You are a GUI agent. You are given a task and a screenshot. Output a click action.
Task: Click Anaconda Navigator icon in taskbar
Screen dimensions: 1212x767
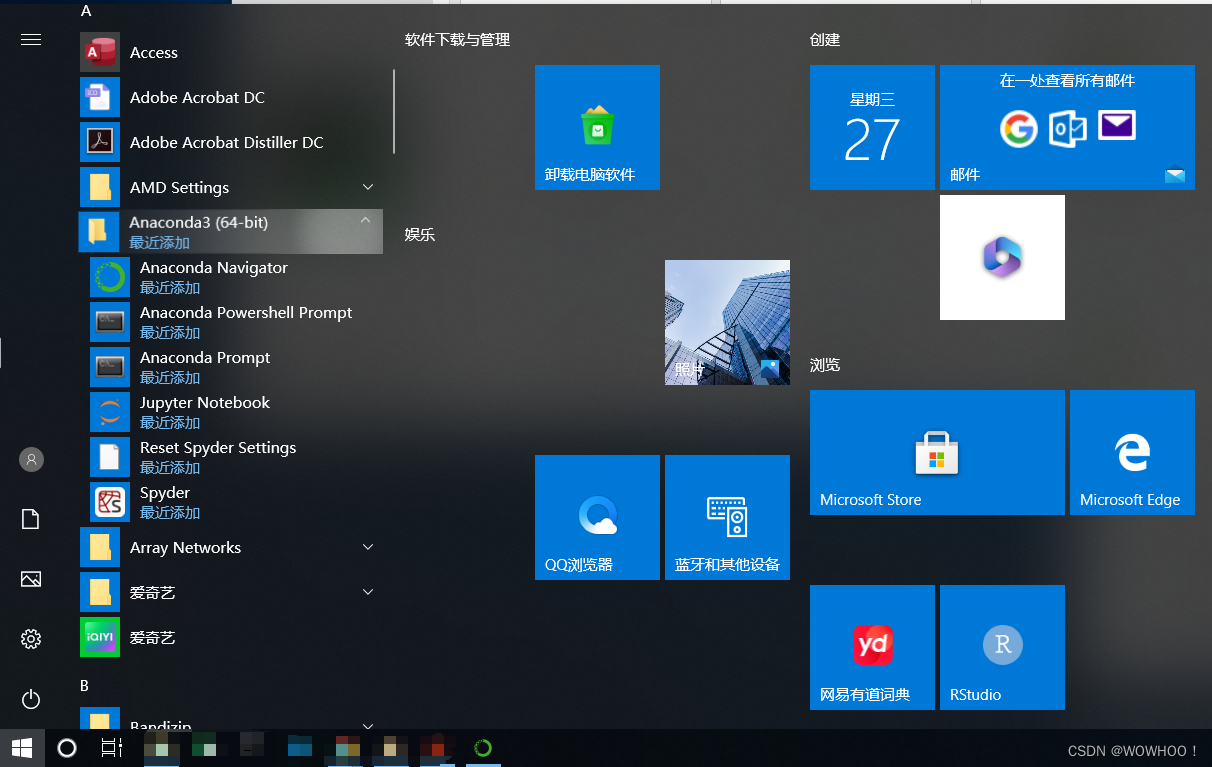click(482, 748)
